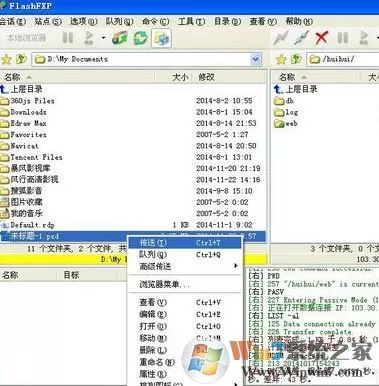Select the Favorites folder
Screen dimensions: 379x386
(23, 135)
